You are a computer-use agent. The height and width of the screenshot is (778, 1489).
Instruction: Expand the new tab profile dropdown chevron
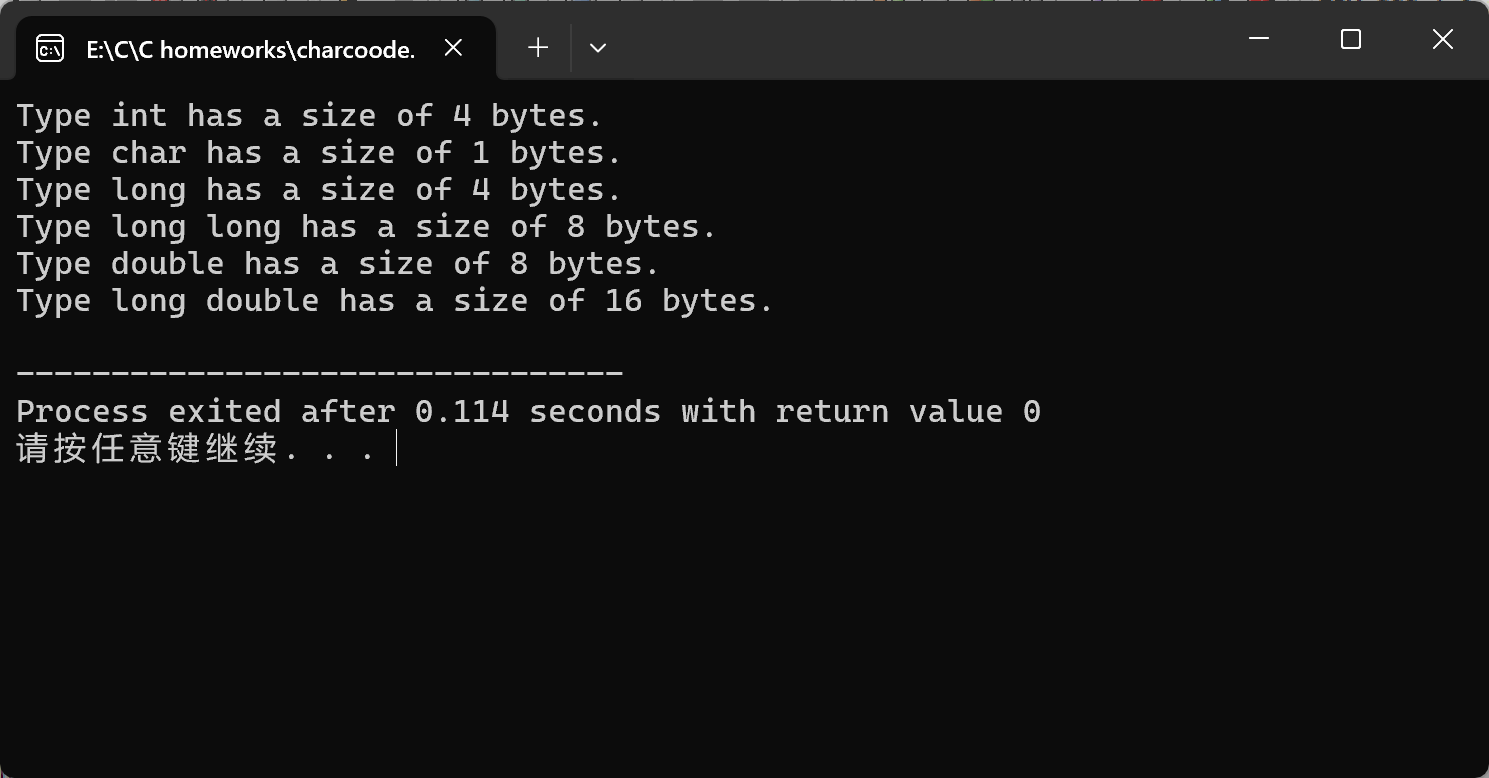coord(598,47)
